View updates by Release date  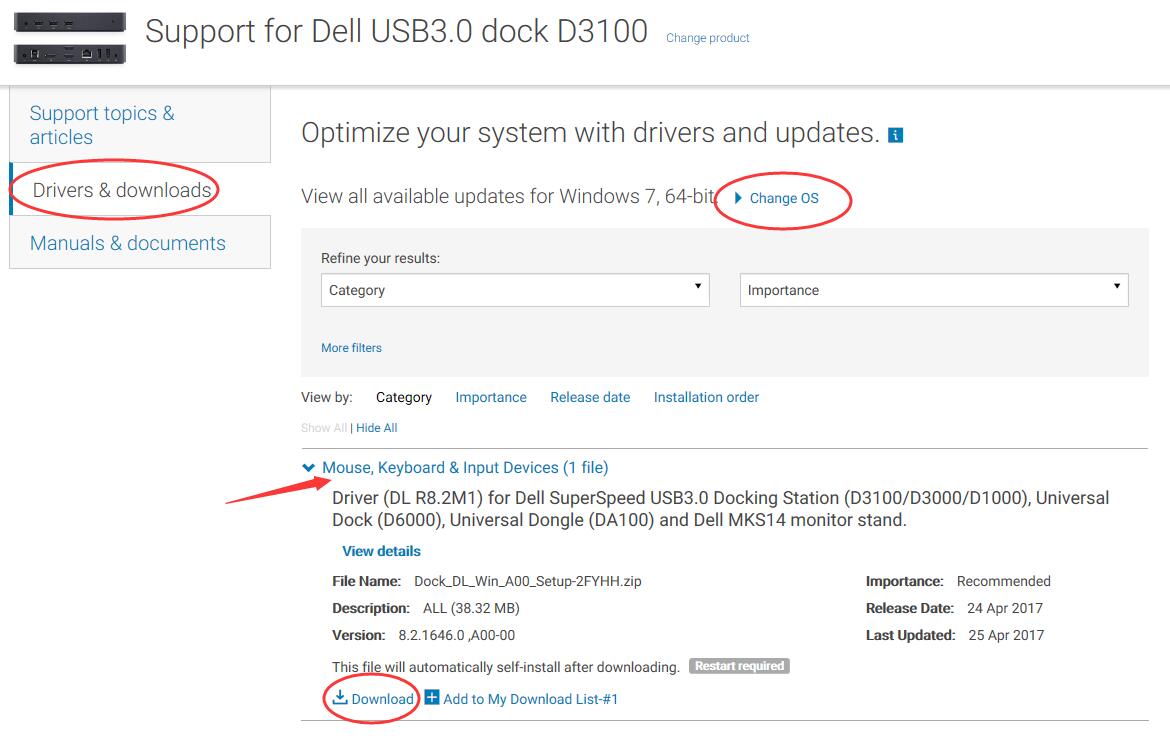(590, 398)
